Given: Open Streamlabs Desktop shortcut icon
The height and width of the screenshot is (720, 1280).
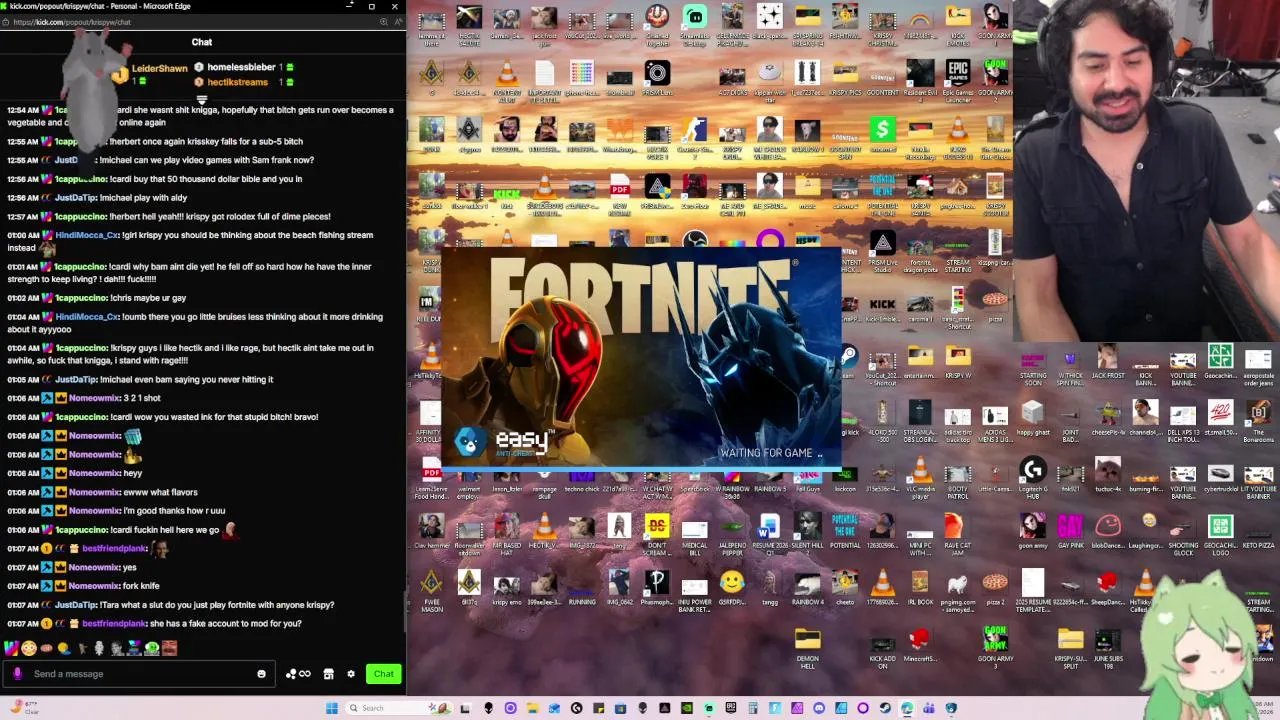Looking at the screenshot, I should [x=695, y=25].
